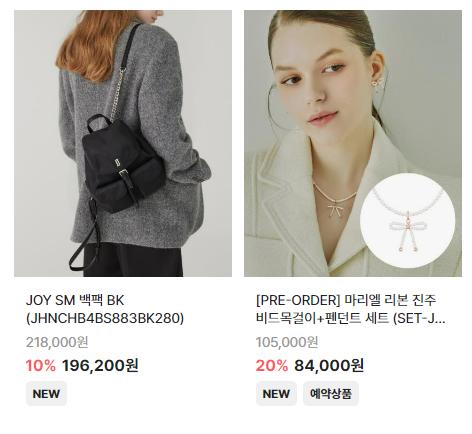
Task: Click the 비드목걸이+펜던트 세트 title line
Action: point(351,318)
